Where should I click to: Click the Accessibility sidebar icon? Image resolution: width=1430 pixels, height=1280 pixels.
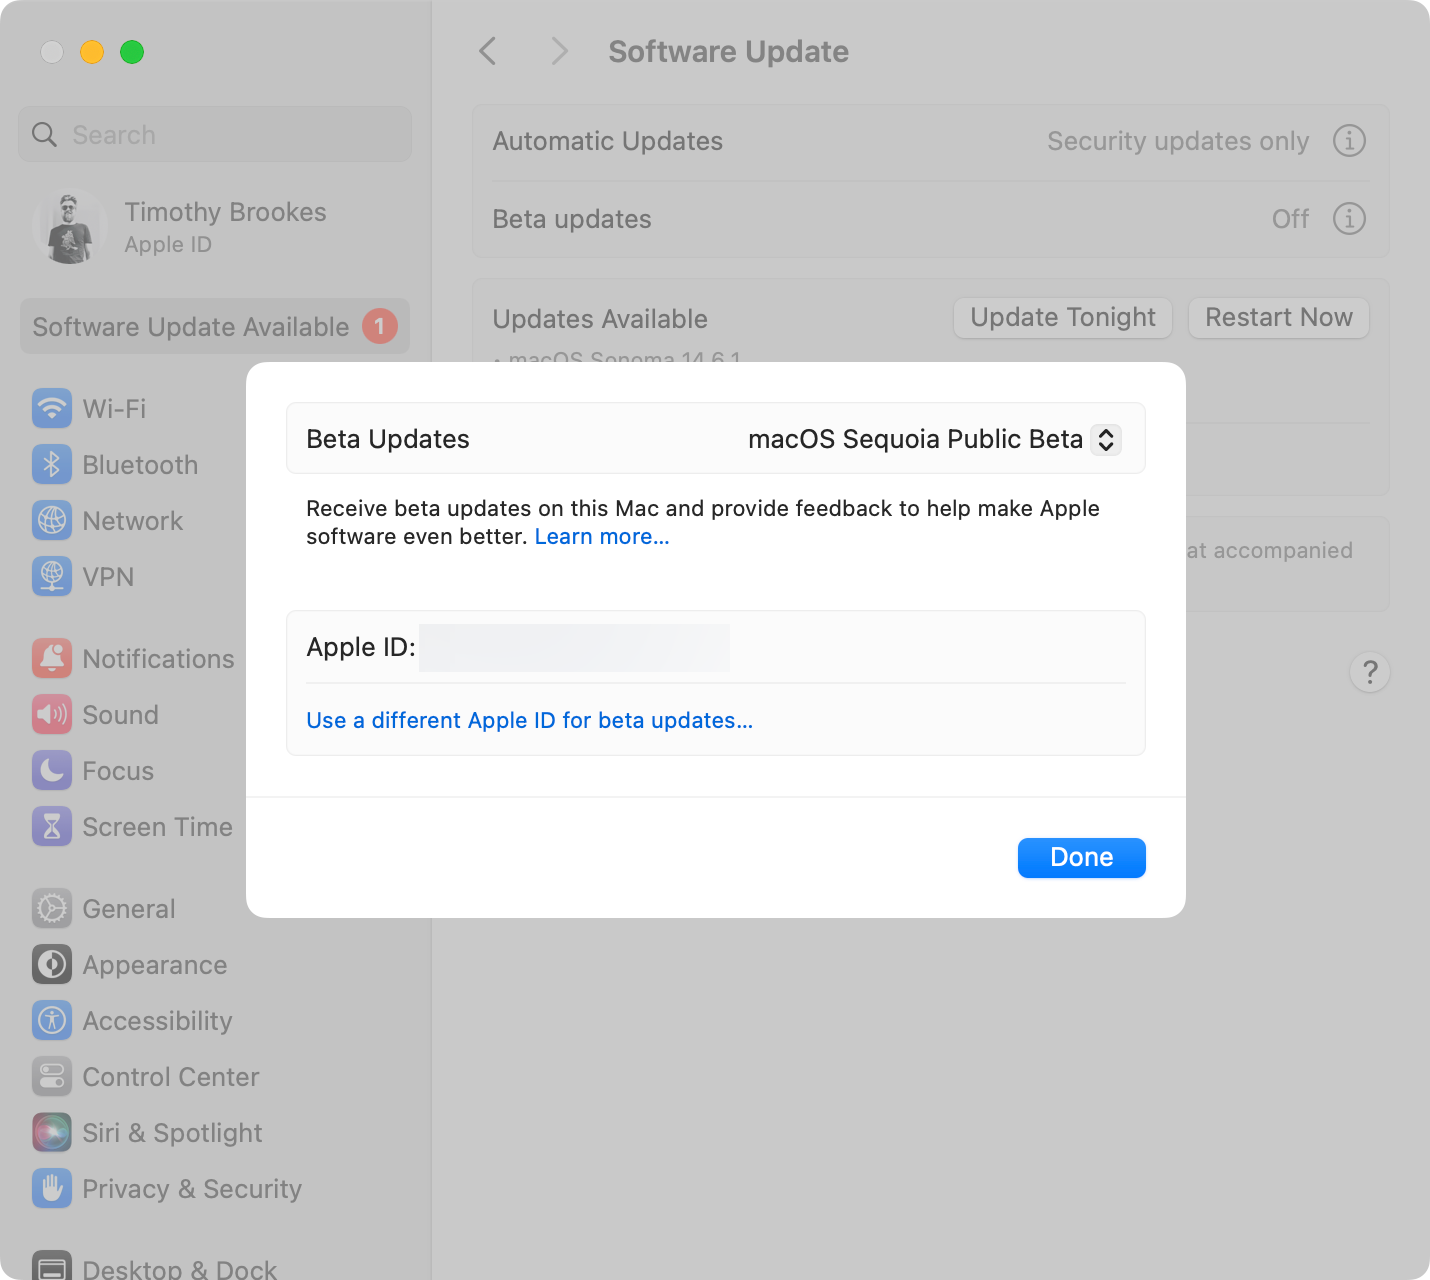(52, 1020)
